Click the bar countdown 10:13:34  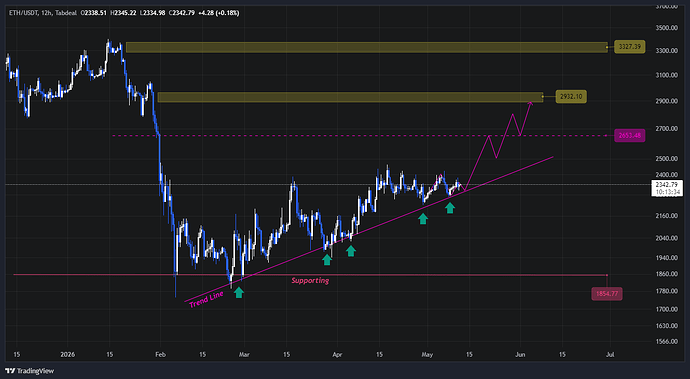(x=668, y=192)
